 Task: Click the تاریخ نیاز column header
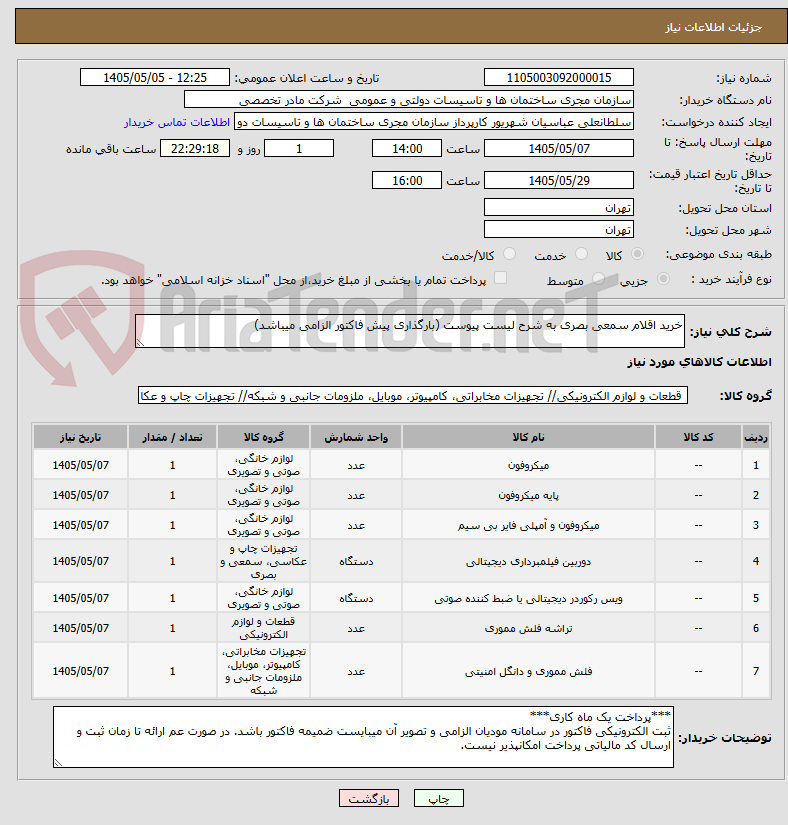[80, 437]
